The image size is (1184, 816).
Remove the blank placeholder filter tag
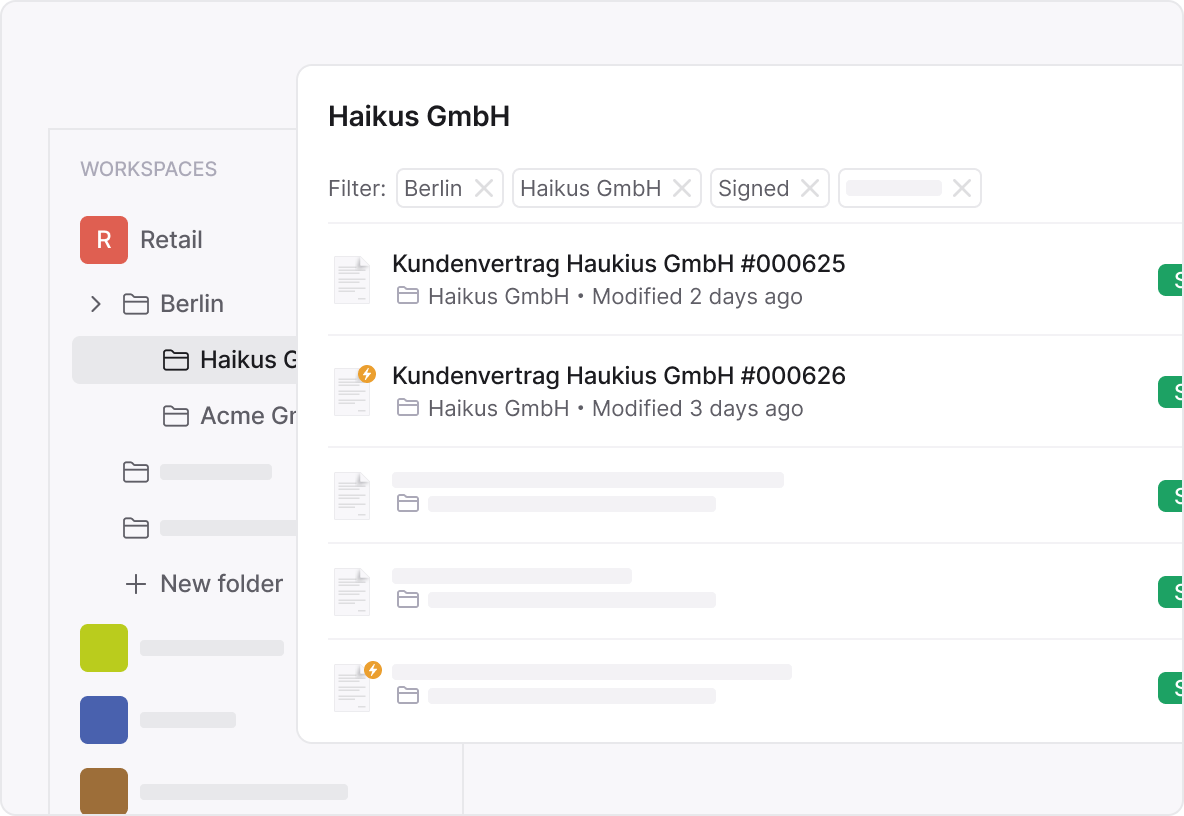point(962,188)
